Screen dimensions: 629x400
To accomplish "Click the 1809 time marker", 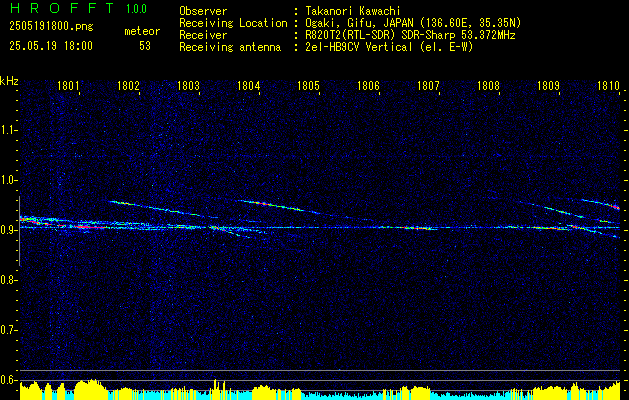I will pyautogui.click(x=548, y=85).
